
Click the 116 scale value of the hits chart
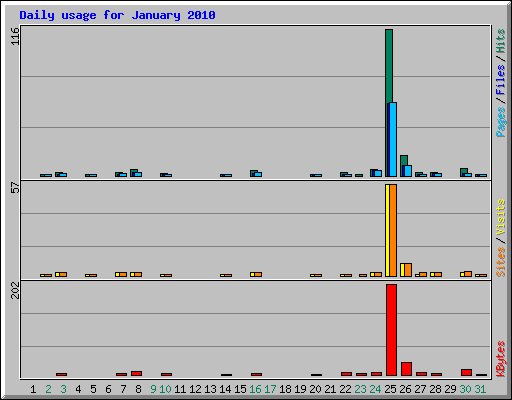(15, 36)
